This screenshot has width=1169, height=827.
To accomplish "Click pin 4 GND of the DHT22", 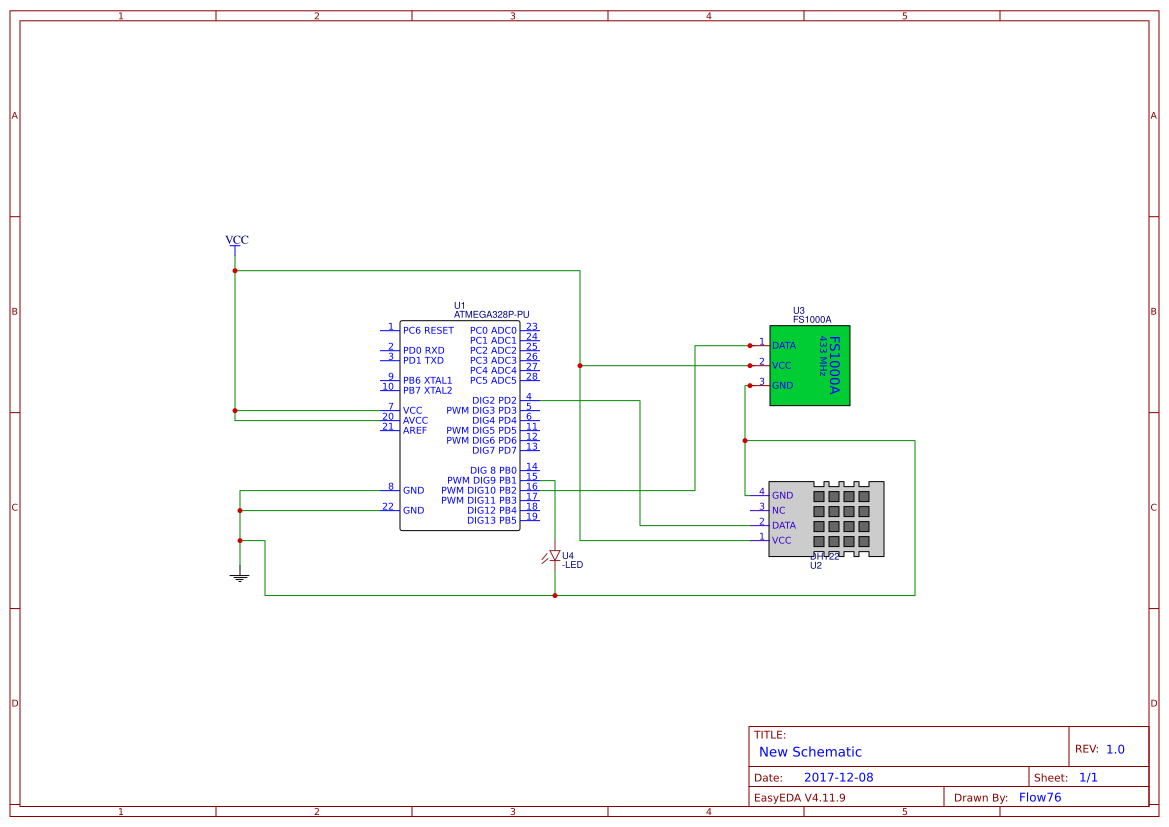I will (x=782, y=495).
